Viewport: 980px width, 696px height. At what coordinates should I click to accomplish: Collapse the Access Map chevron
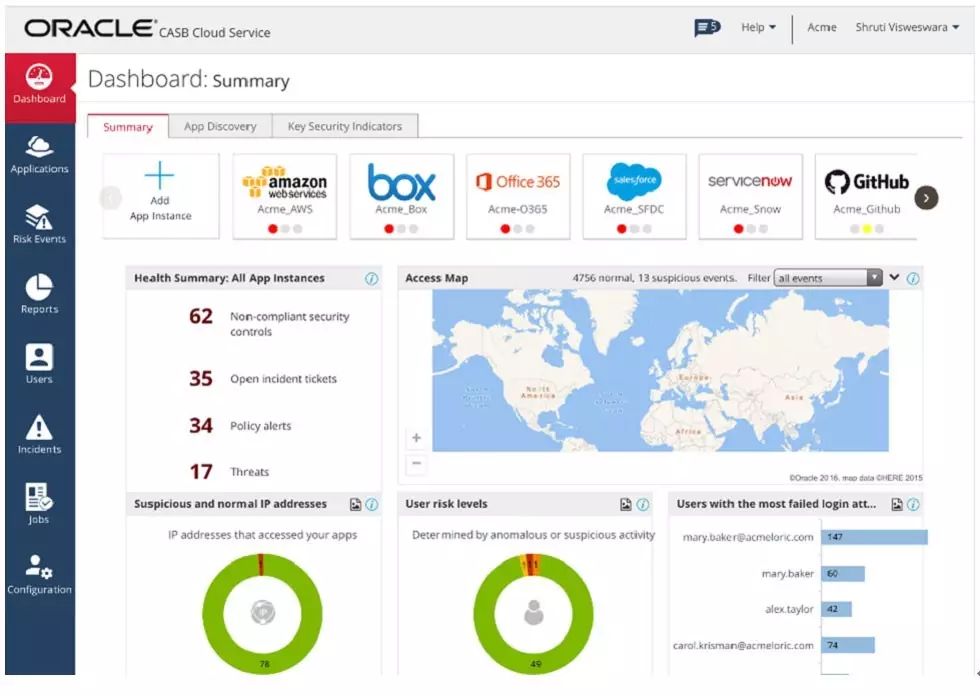pos(894,277)
